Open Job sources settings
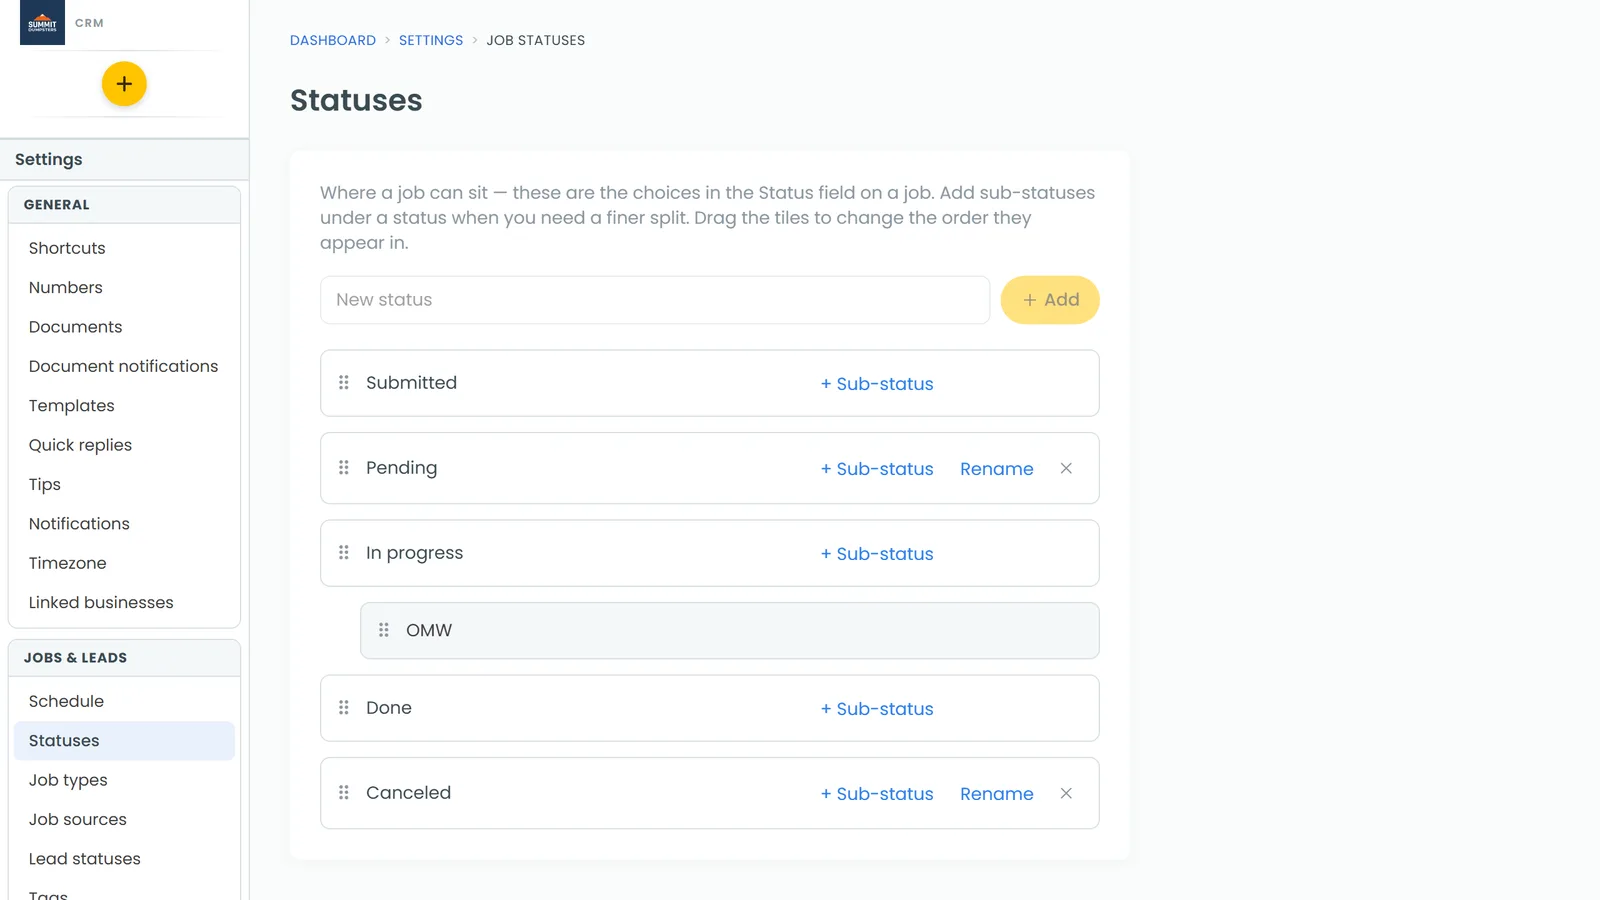The height and width of the screenshot is (900, 1600). tap(125, 819)
